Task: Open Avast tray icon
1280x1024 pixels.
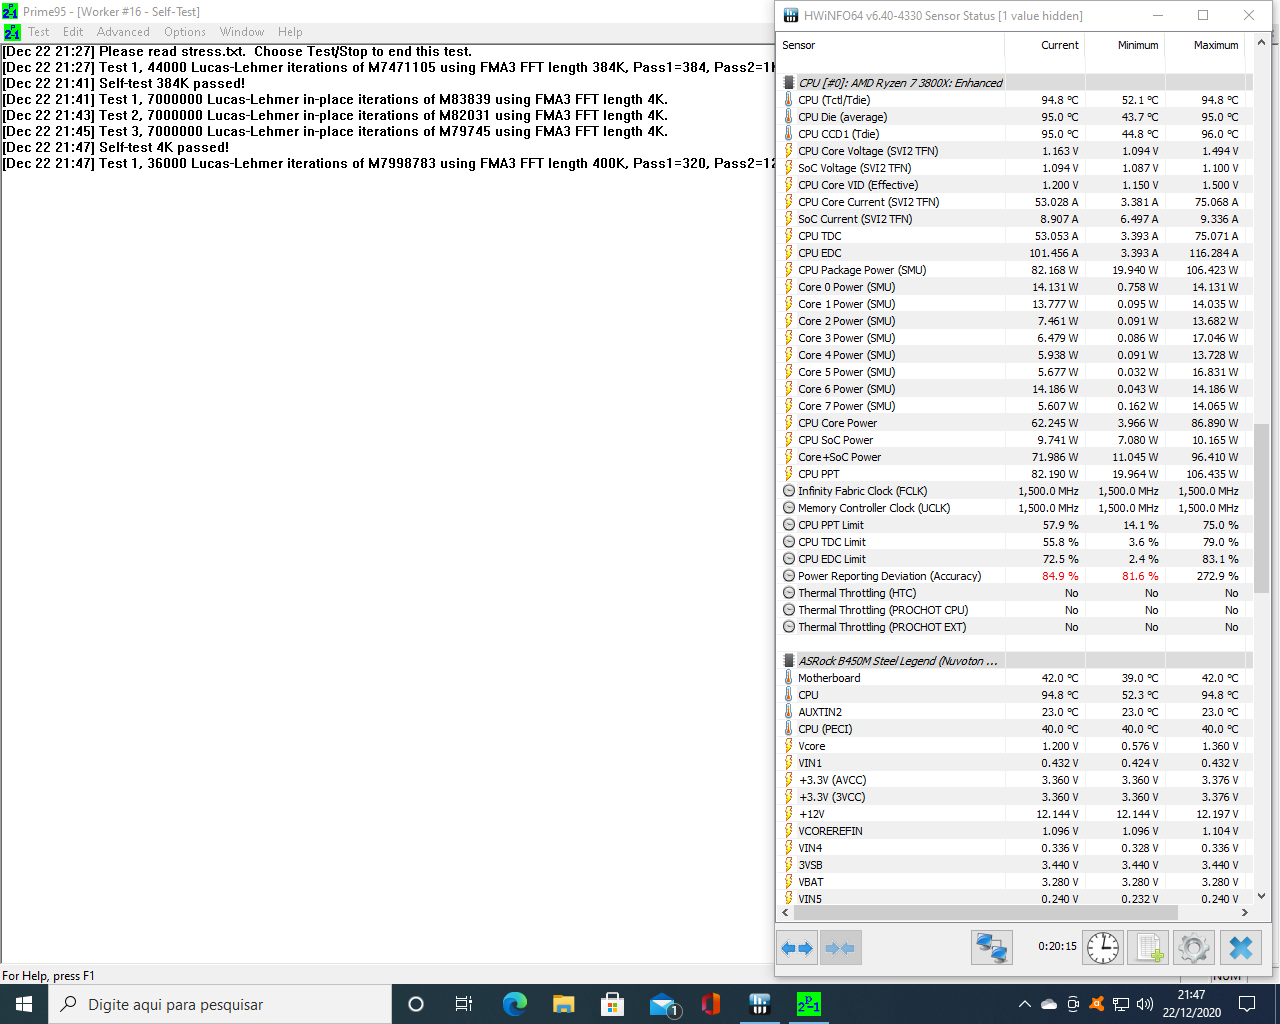Action: coord(1097,1004)
